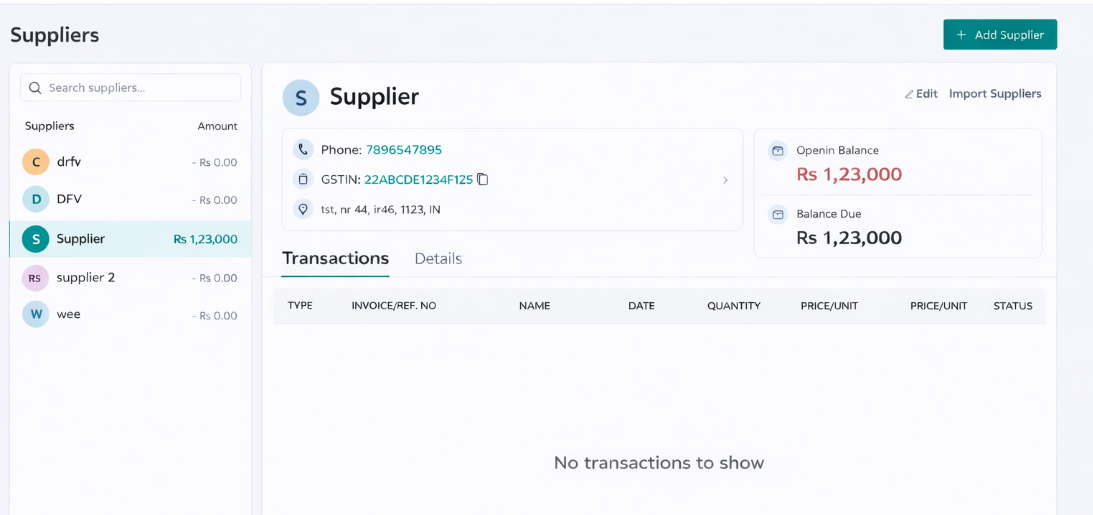This screenshot has height=515, width=1093.
Task: Focus the Search suppliers input field
Action: point(140,88)
